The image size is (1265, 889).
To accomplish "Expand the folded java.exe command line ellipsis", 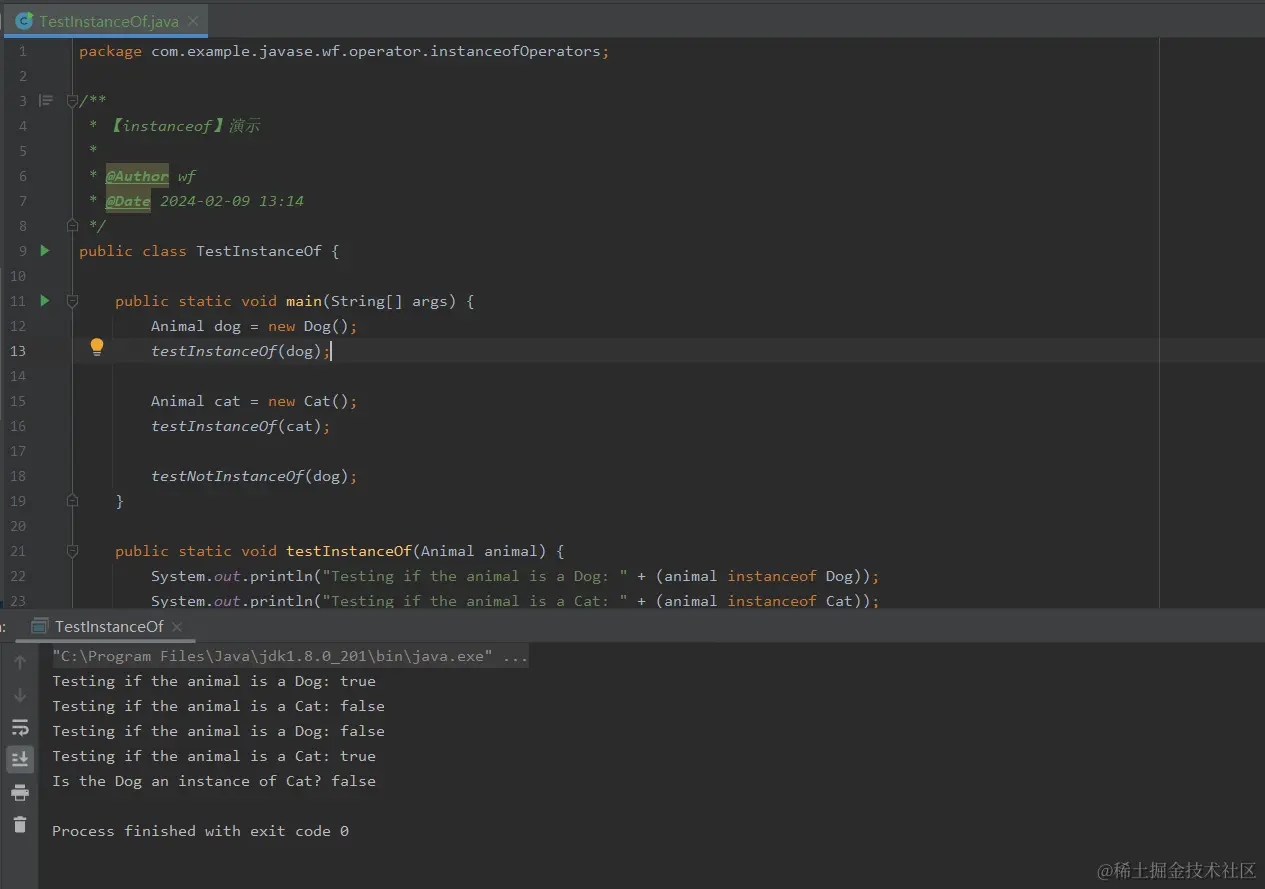I will pos(515,656).
